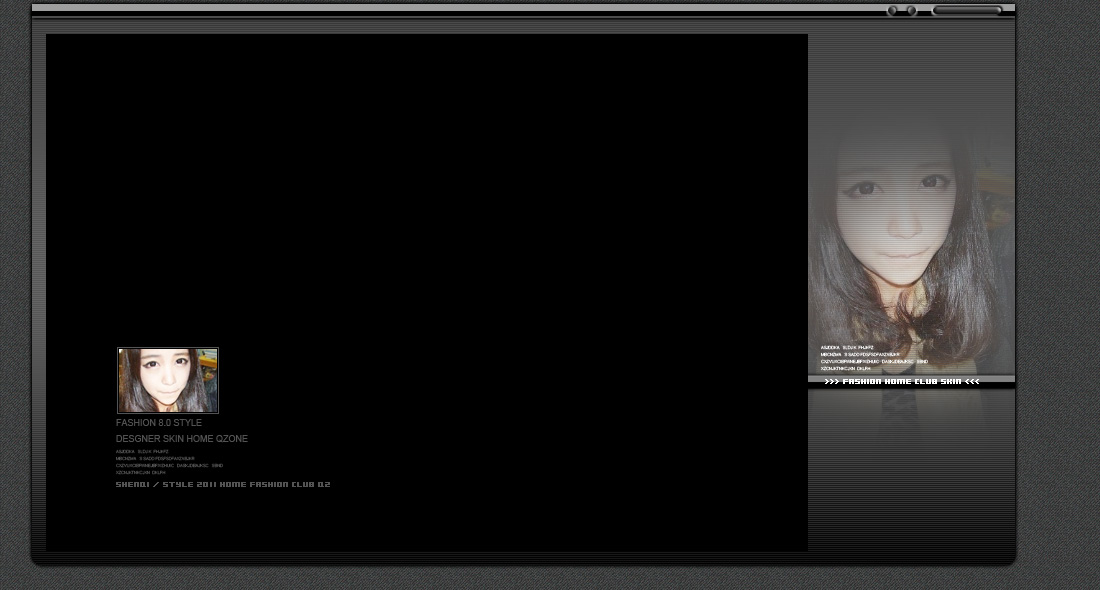Click the tiny text under DESGNER SKIN HOME QZONE
This screenshot has width=1100, height=590.
(169, 462)
